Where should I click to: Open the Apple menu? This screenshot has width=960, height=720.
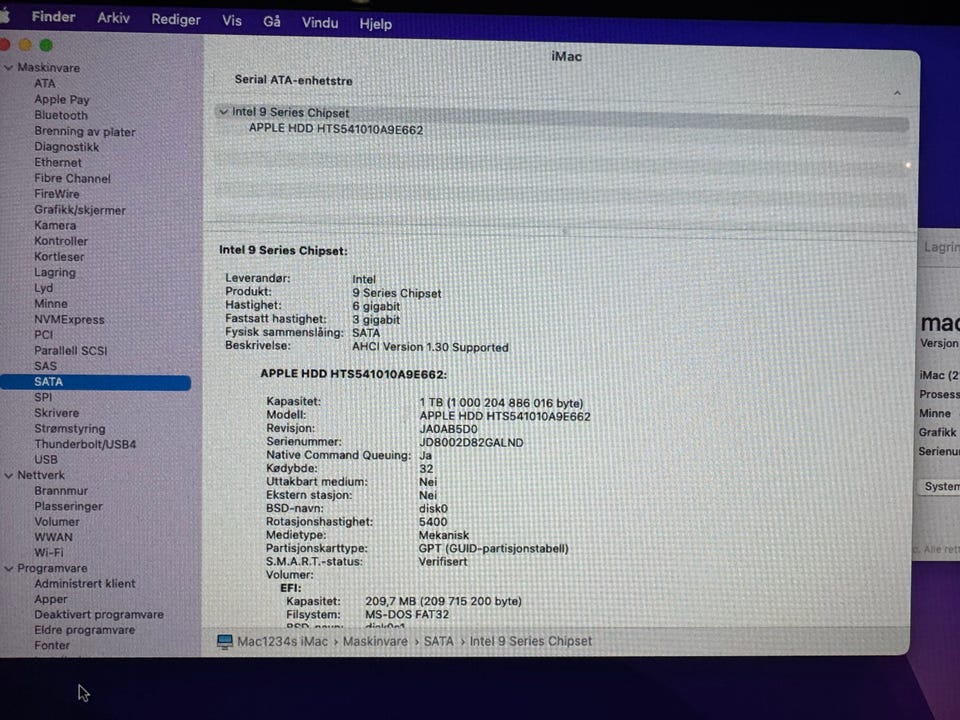click(x=4, y=15)
